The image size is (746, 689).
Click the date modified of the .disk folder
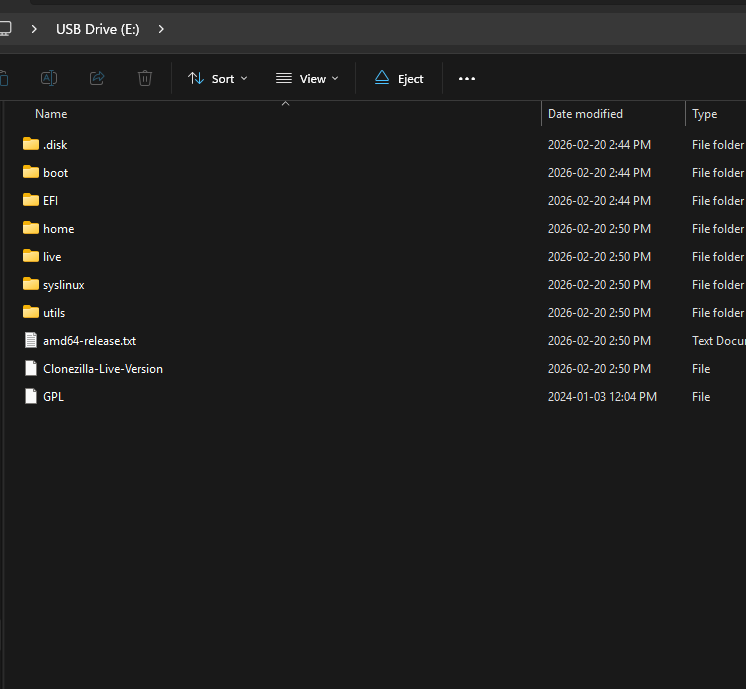(599, 145)
